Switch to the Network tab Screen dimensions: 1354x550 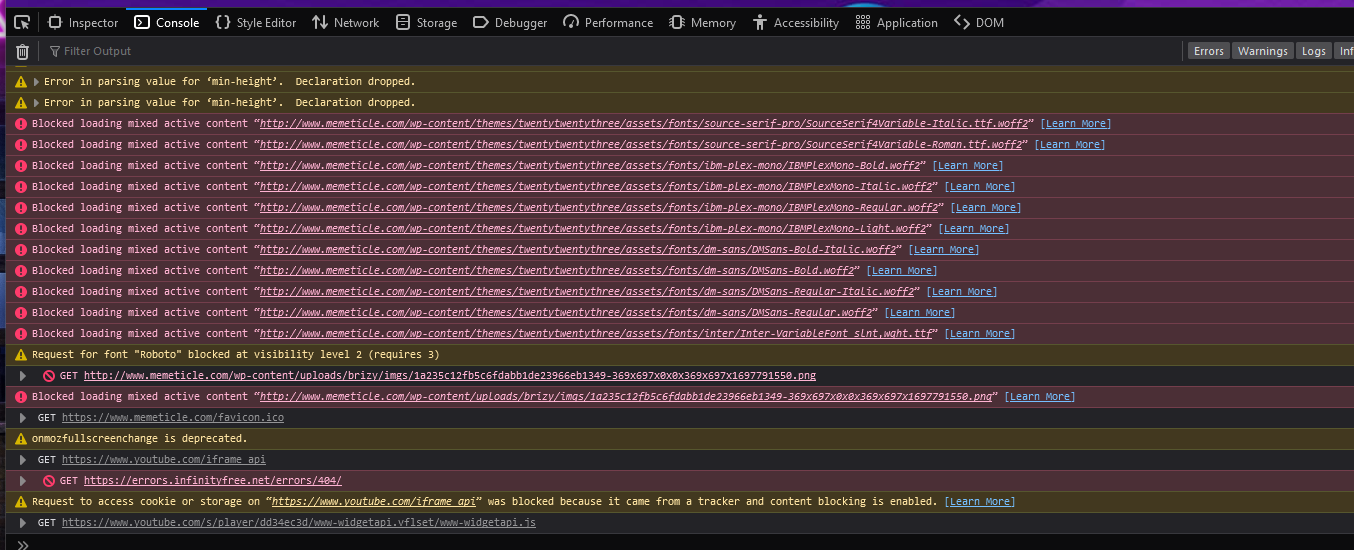345,22
